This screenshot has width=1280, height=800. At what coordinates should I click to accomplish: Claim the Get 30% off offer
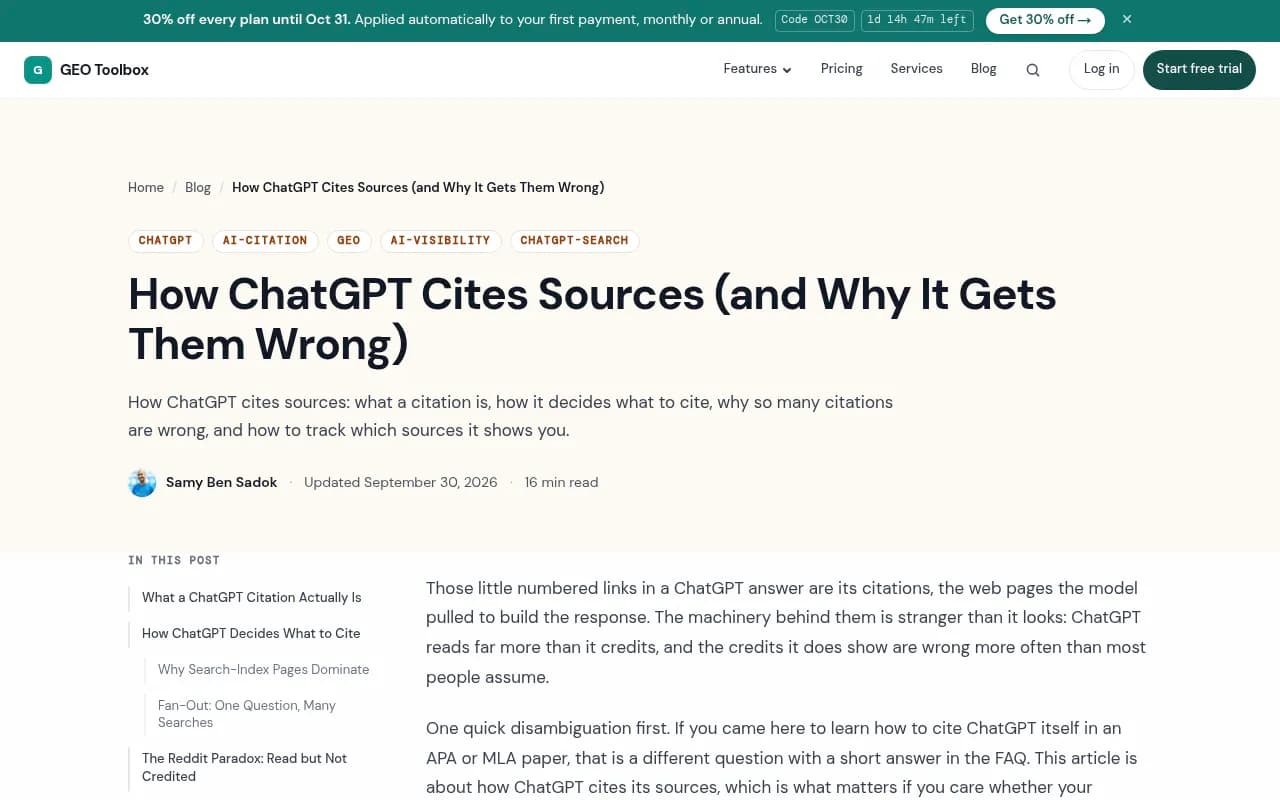(x=1045, y=20)
